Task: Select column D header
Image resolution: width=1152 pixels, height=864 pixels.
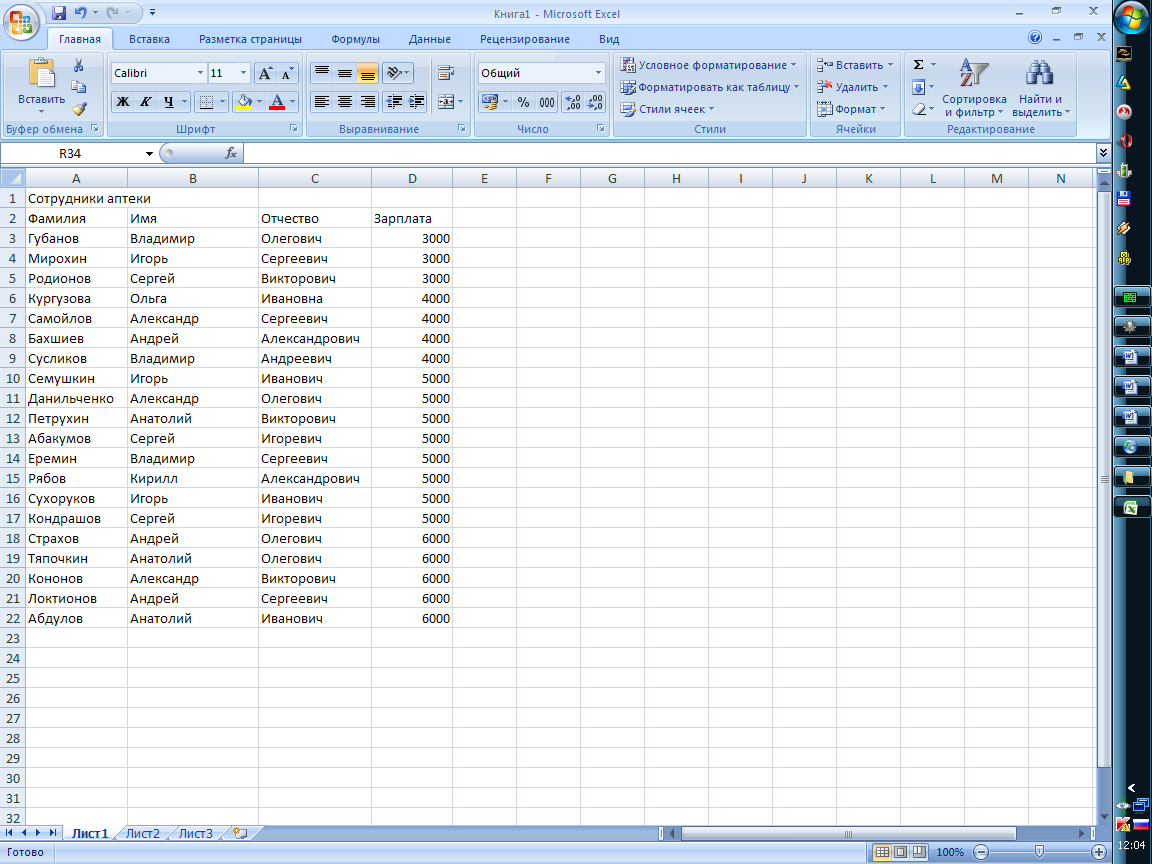Action: click(x=412, y=179)
